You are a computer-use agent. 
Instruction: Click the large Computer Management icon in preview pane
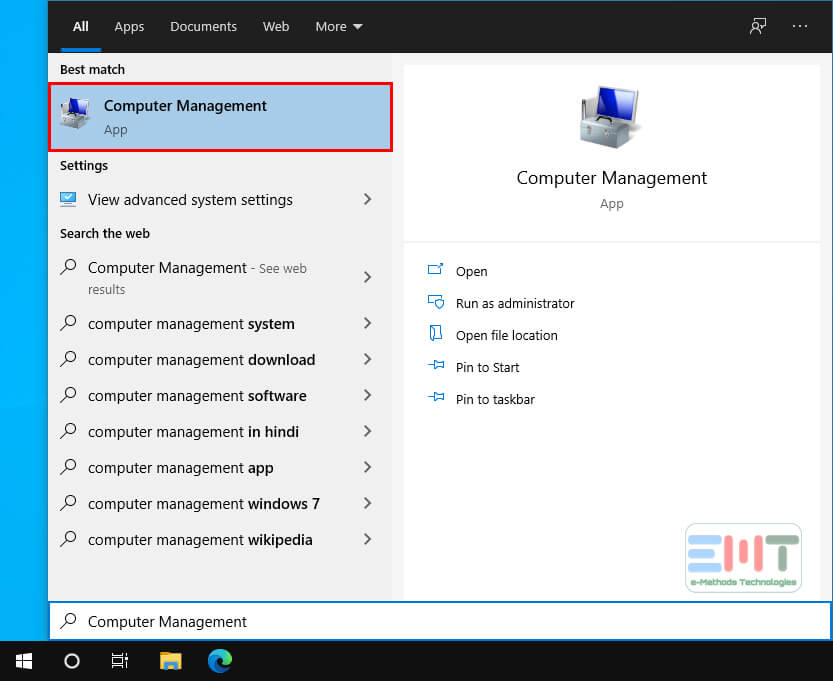click(611, 116)
